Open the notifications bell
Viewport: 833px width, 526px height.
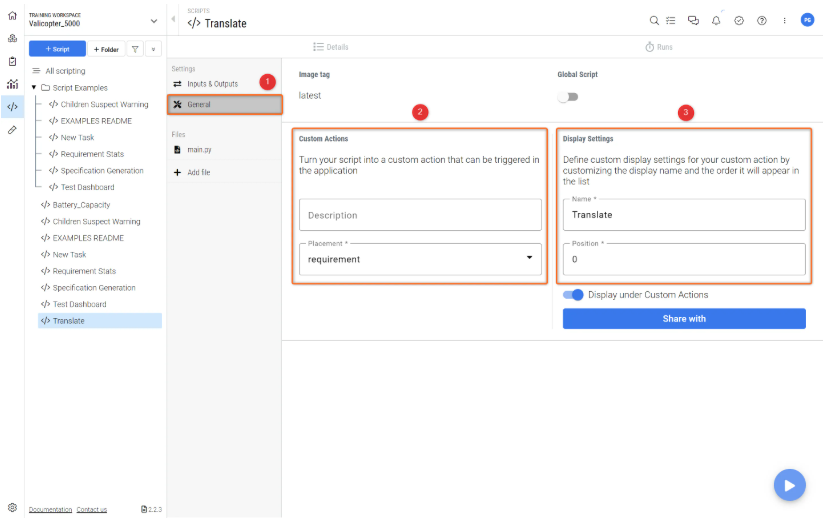point(716,20)
